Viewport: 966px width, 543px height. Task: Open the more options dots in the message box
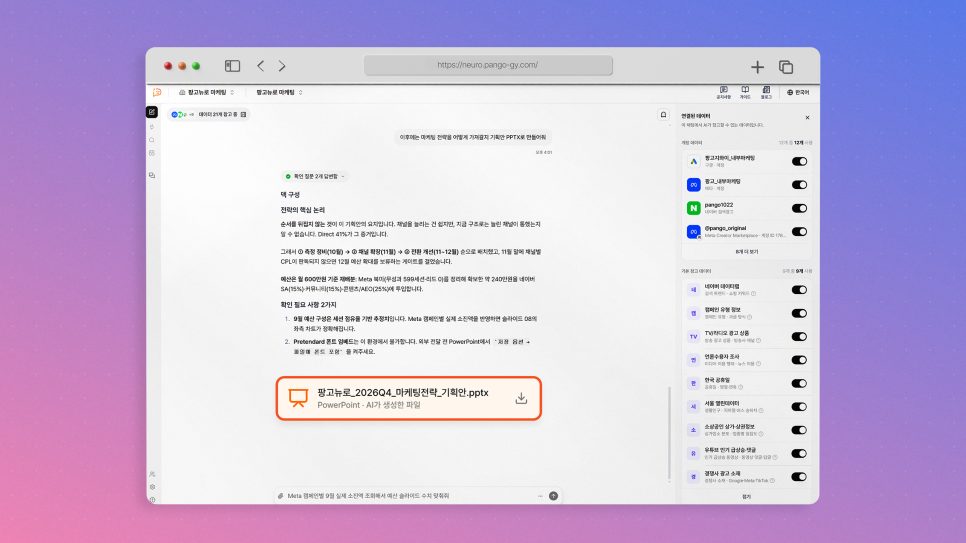540,496
